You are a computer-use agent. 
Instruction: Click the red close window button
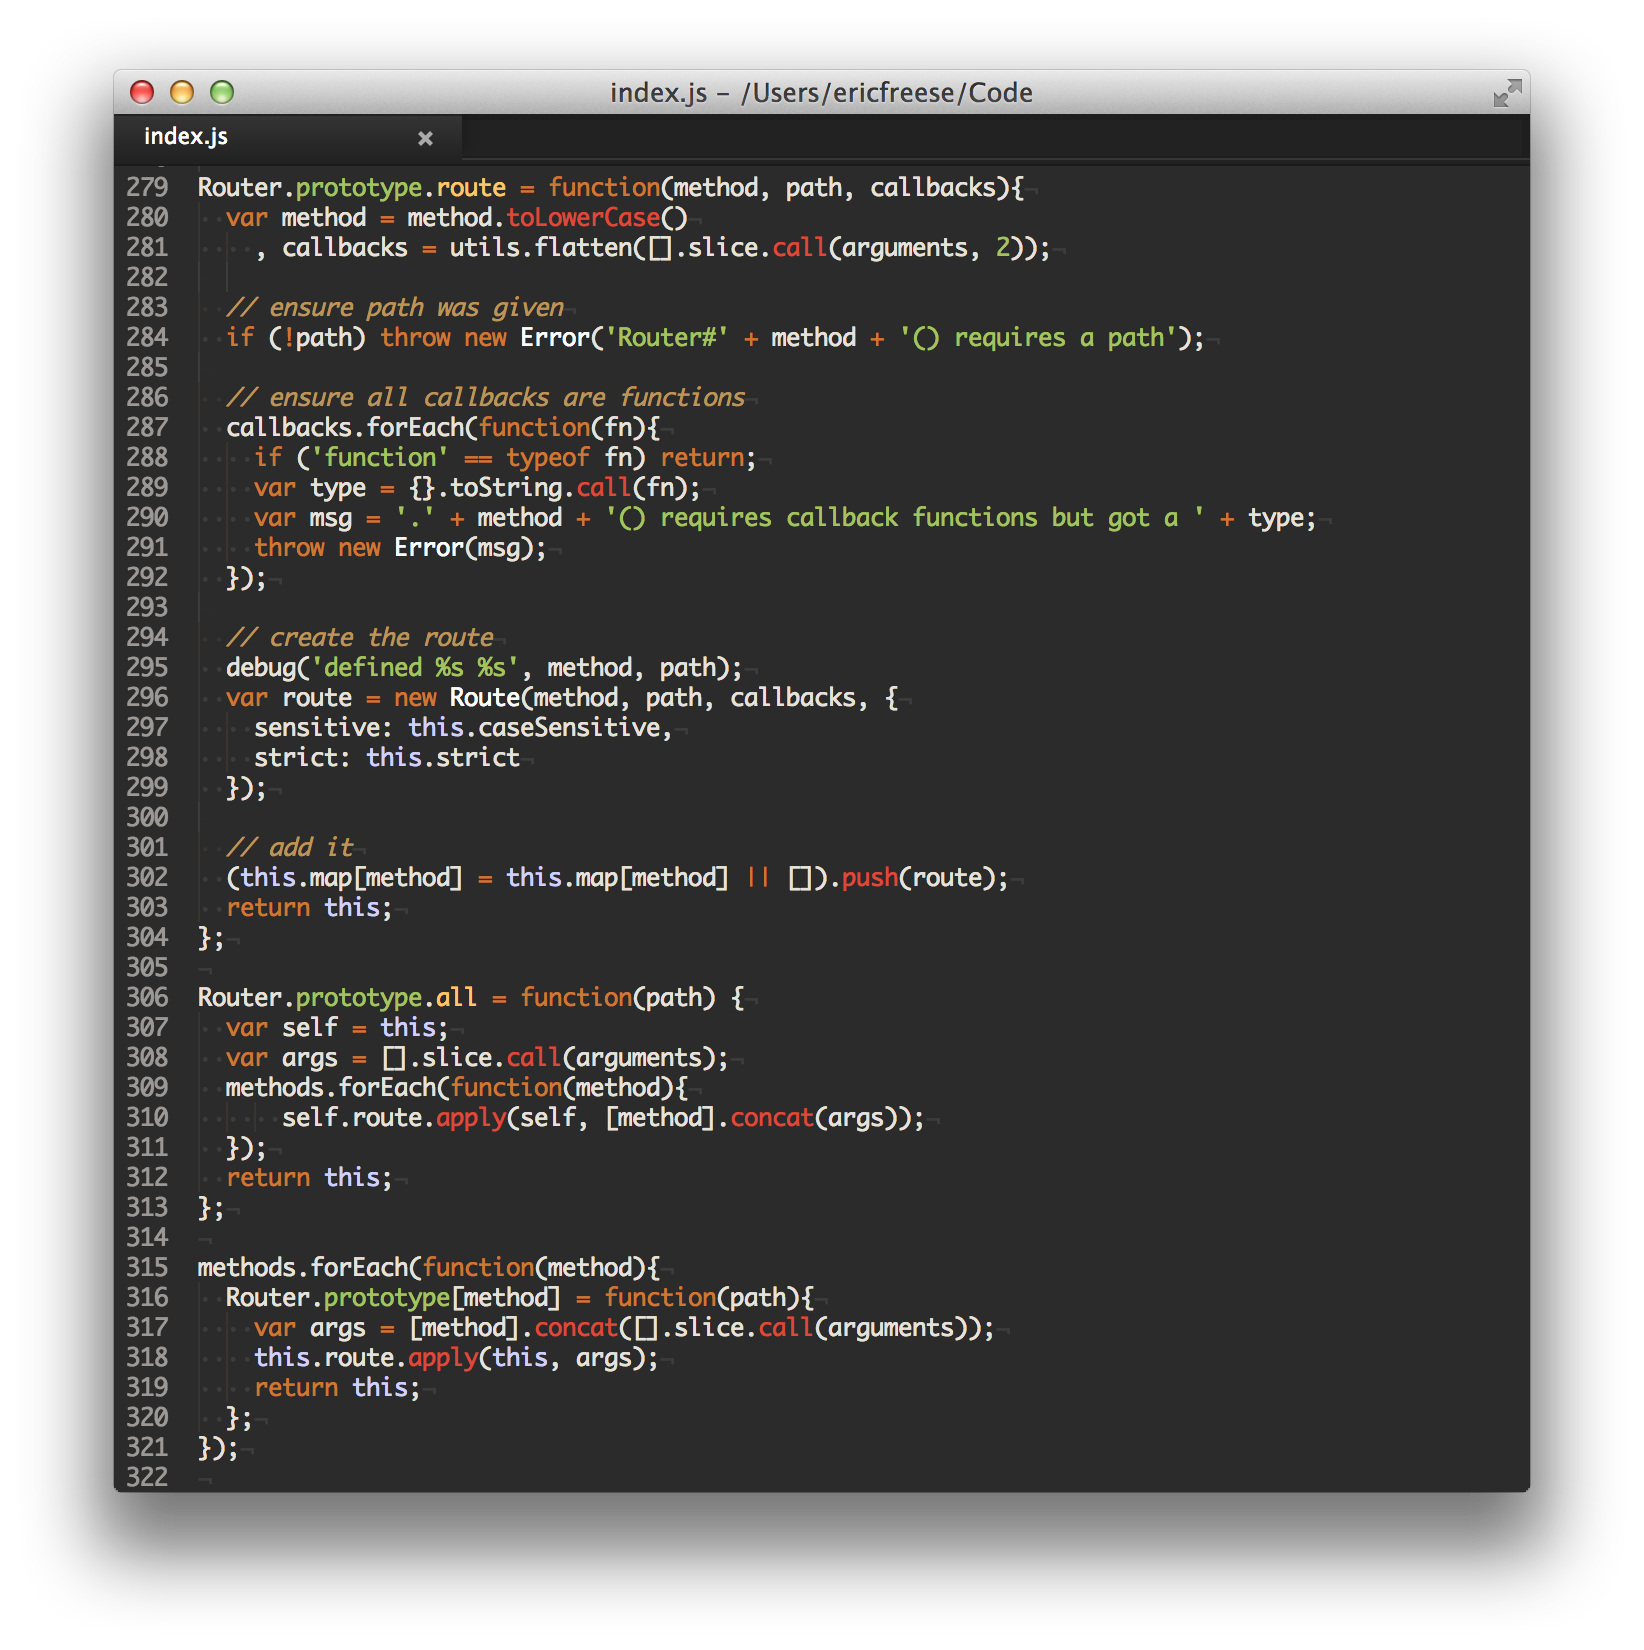pyautogui.click(x=142, y=92)
